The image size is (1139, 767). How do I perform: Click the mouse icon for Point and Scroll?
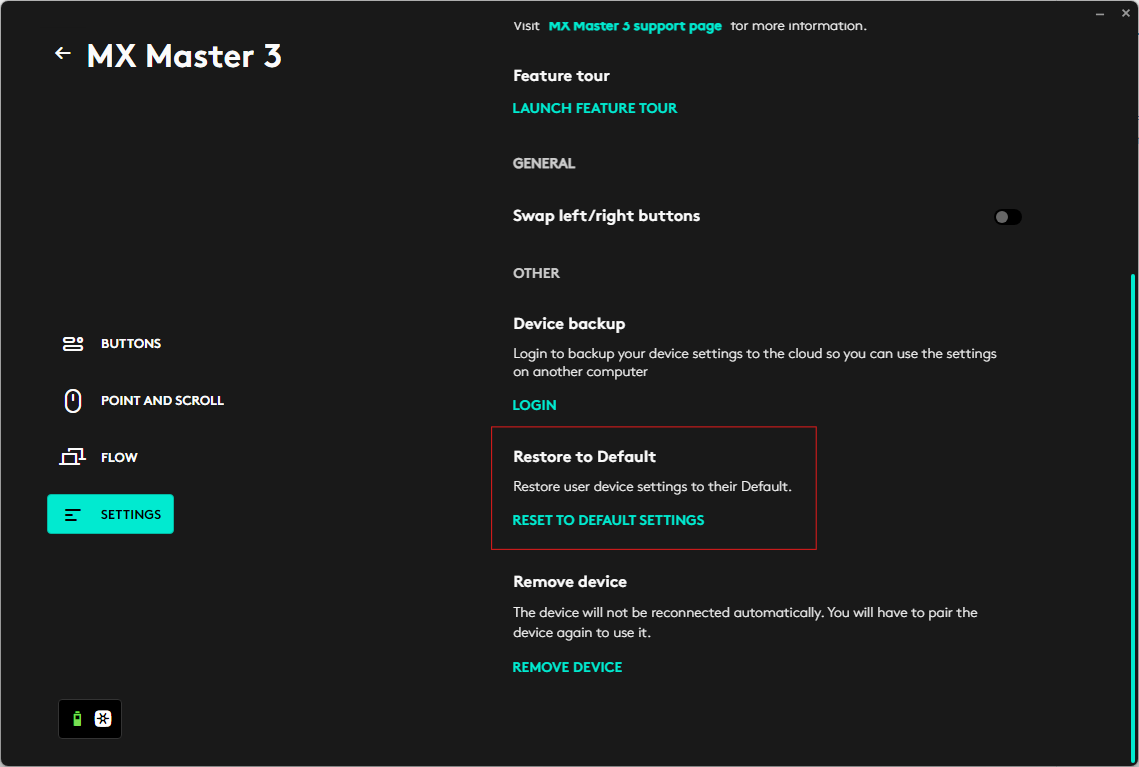pos(73,401)
